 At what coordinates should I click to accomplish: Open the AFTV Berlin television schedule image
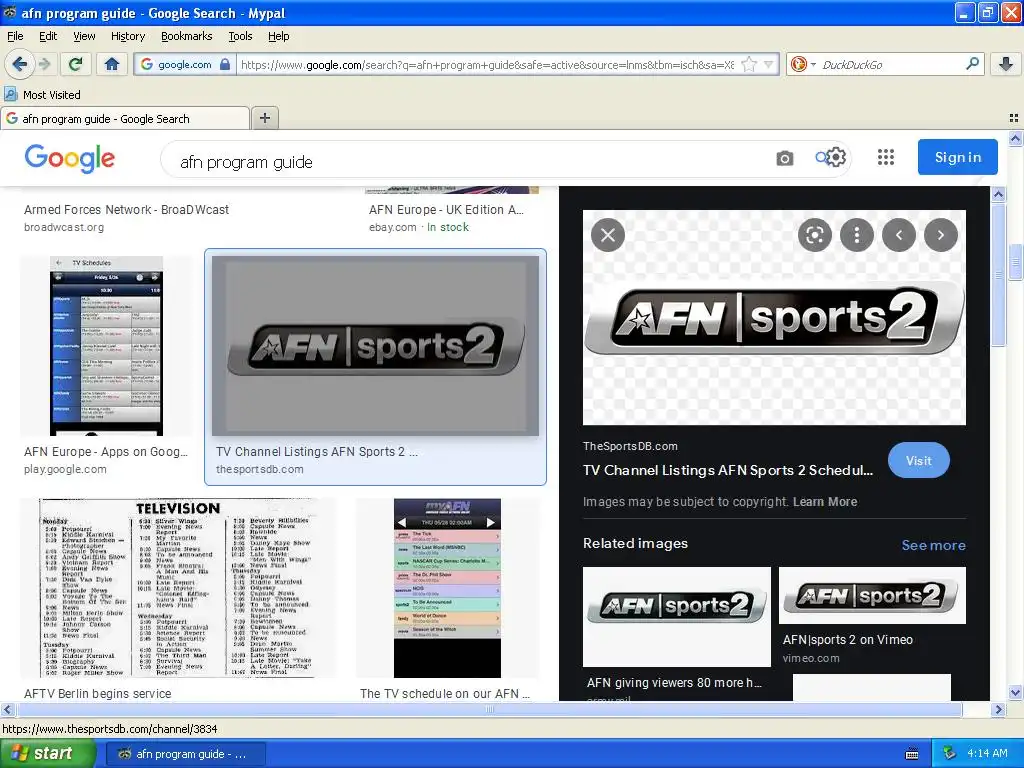click(178, 588)
